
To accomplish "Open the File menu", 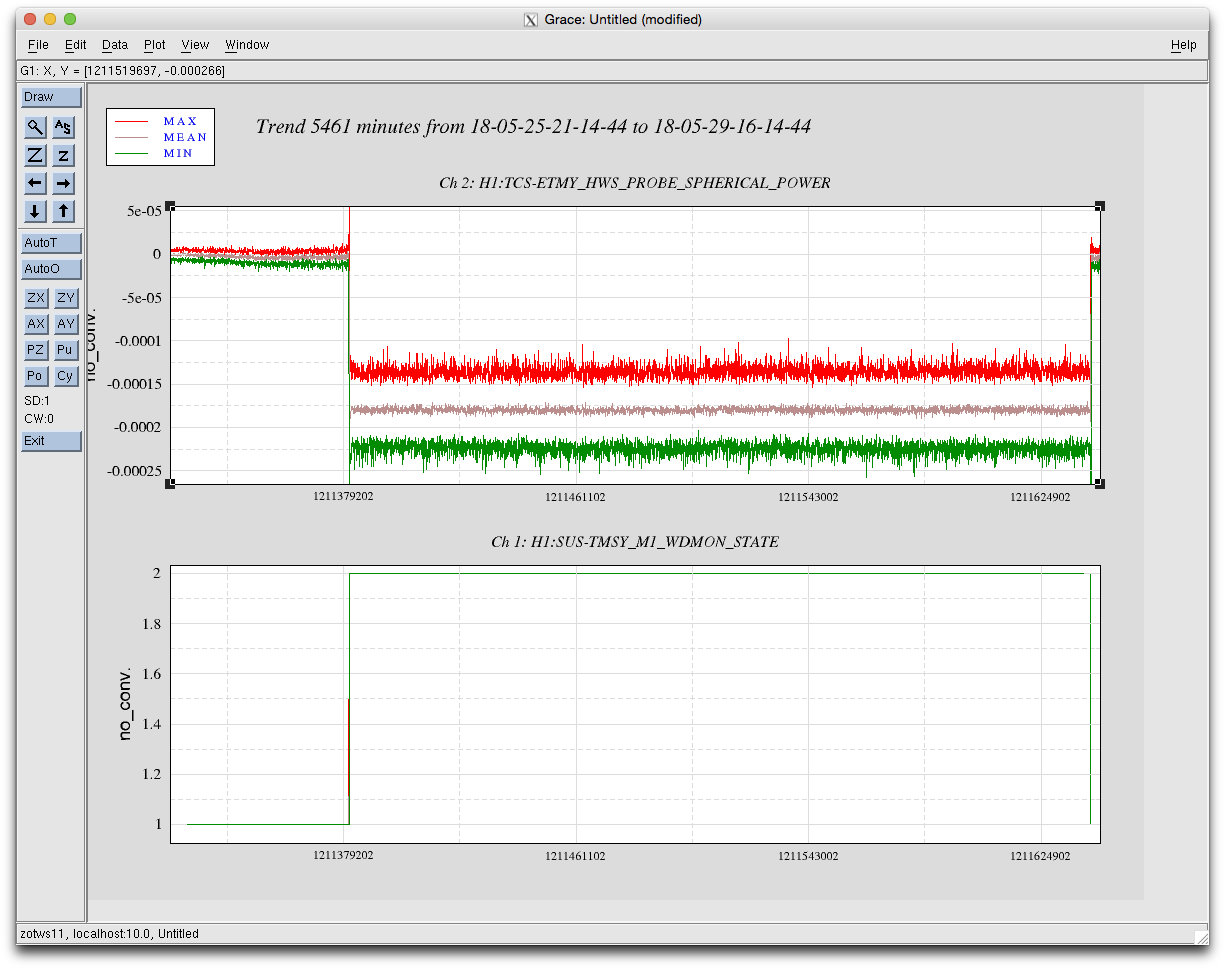I will click(38, 45).
